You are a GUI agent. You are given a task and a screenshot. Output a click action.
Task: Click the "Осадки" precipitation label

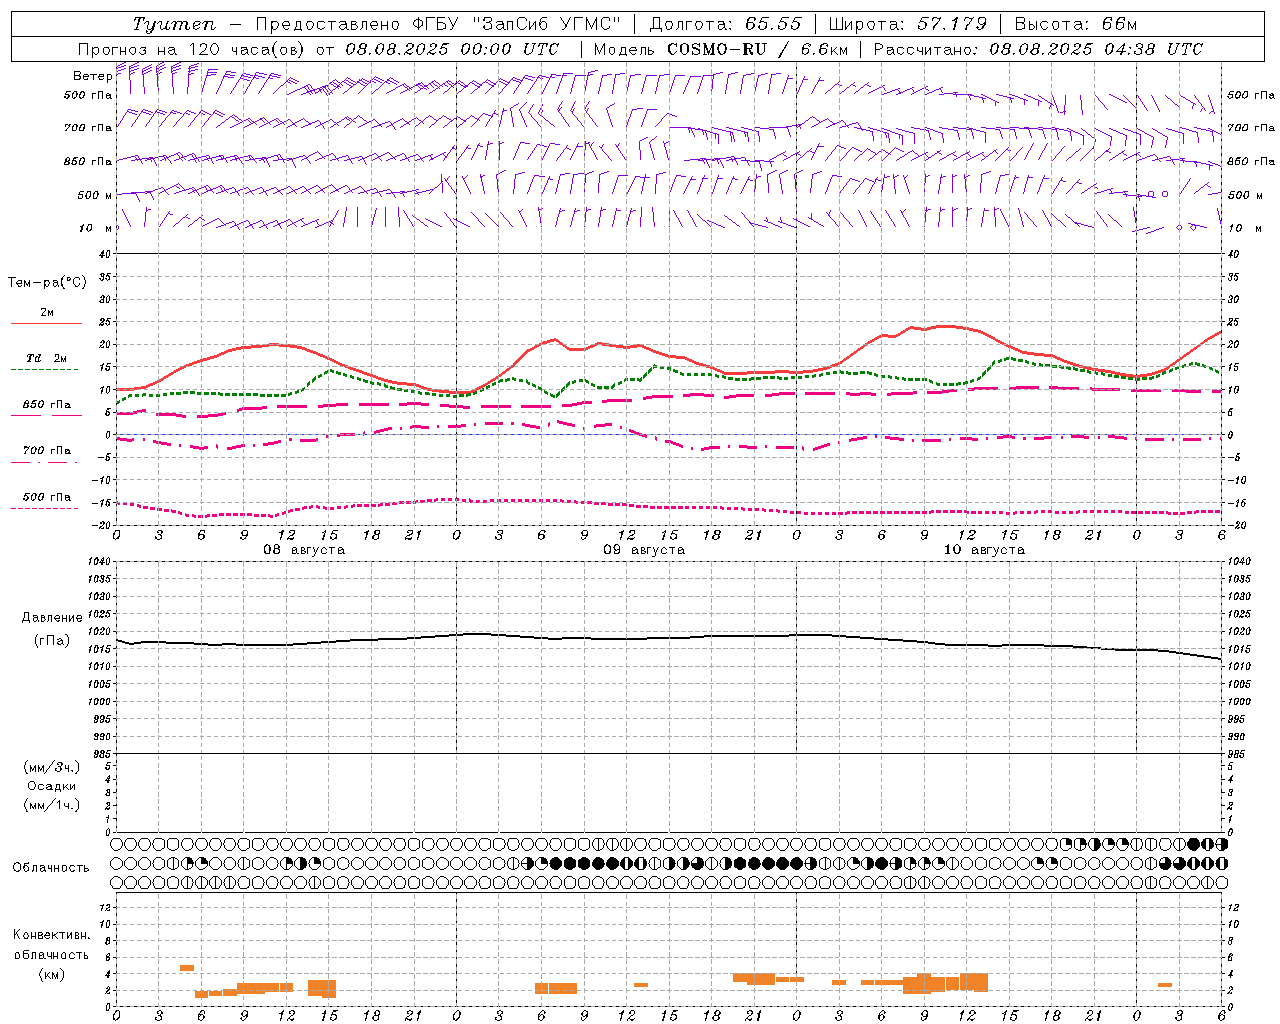52,786
